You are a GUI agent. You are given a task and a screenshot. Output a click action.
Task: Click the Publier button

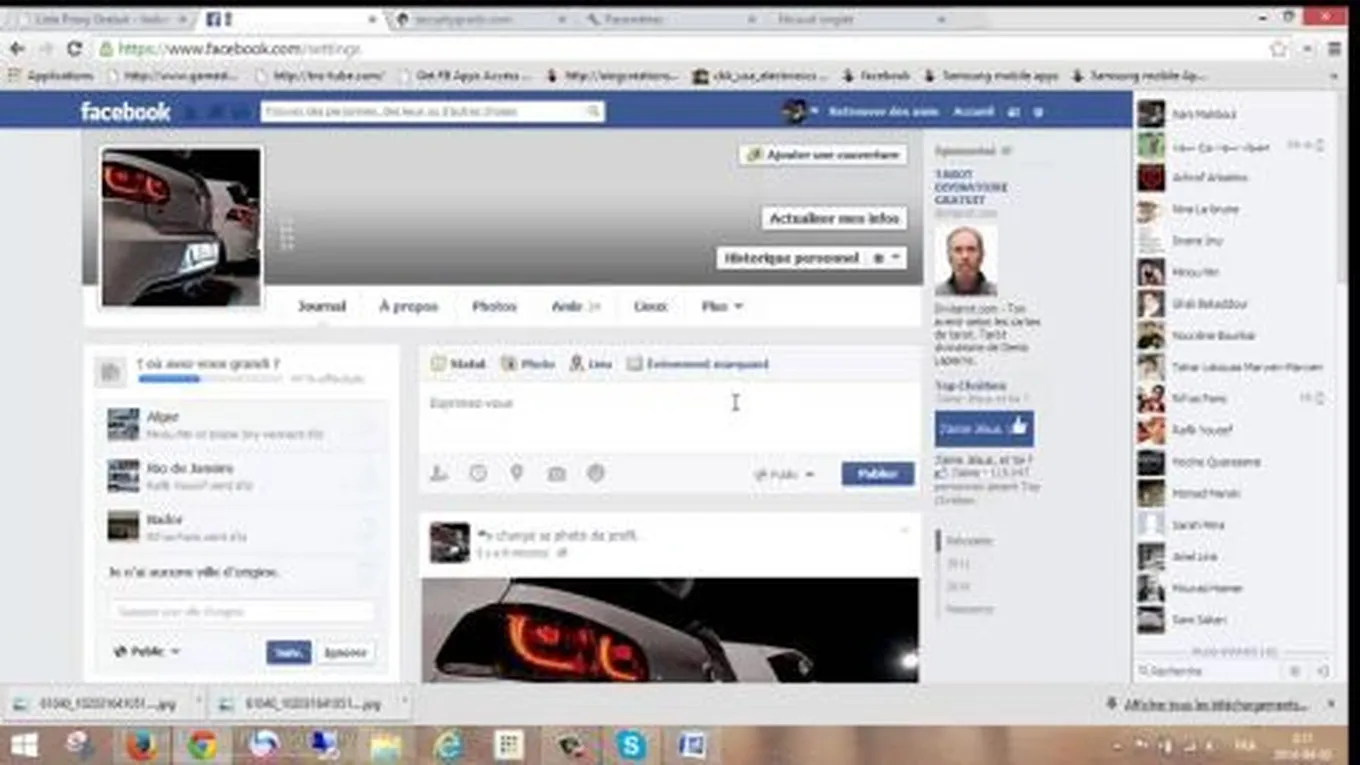pos(877,474)
